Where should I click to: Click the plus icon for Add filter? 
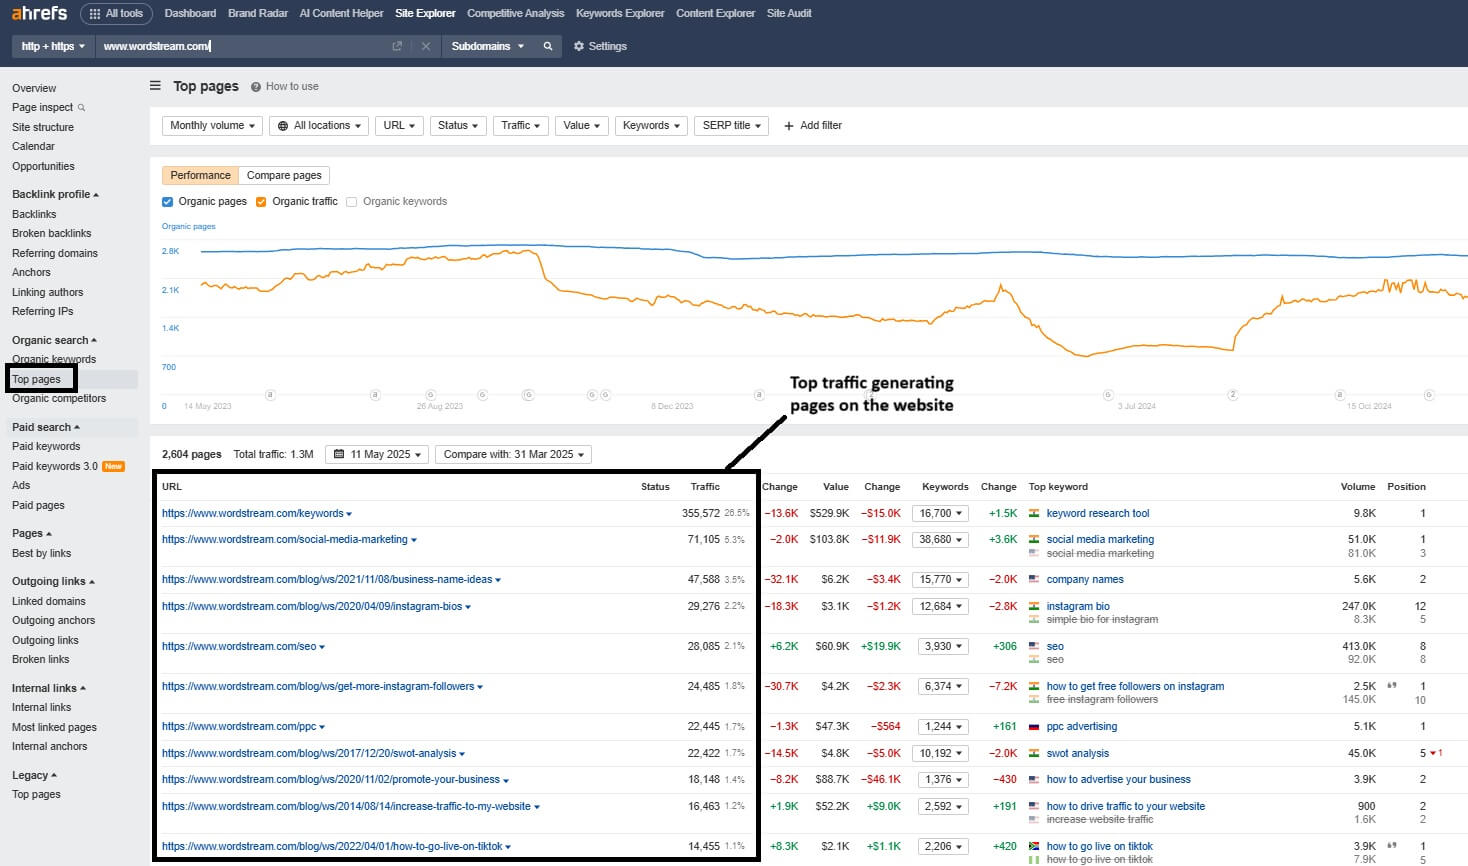tap(789, 126)
